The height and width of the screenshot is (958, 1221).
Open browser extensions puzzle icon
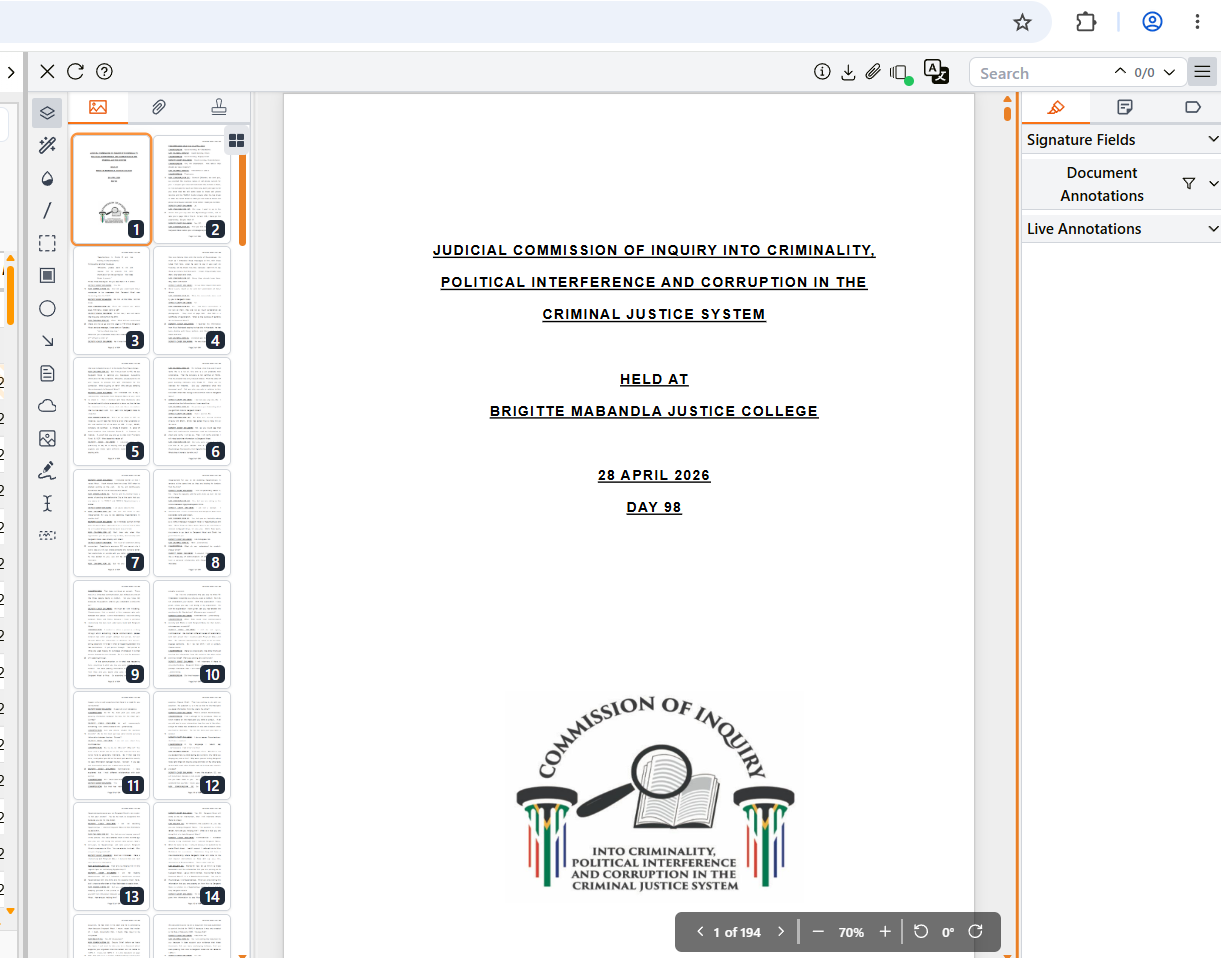[1086, 22]
